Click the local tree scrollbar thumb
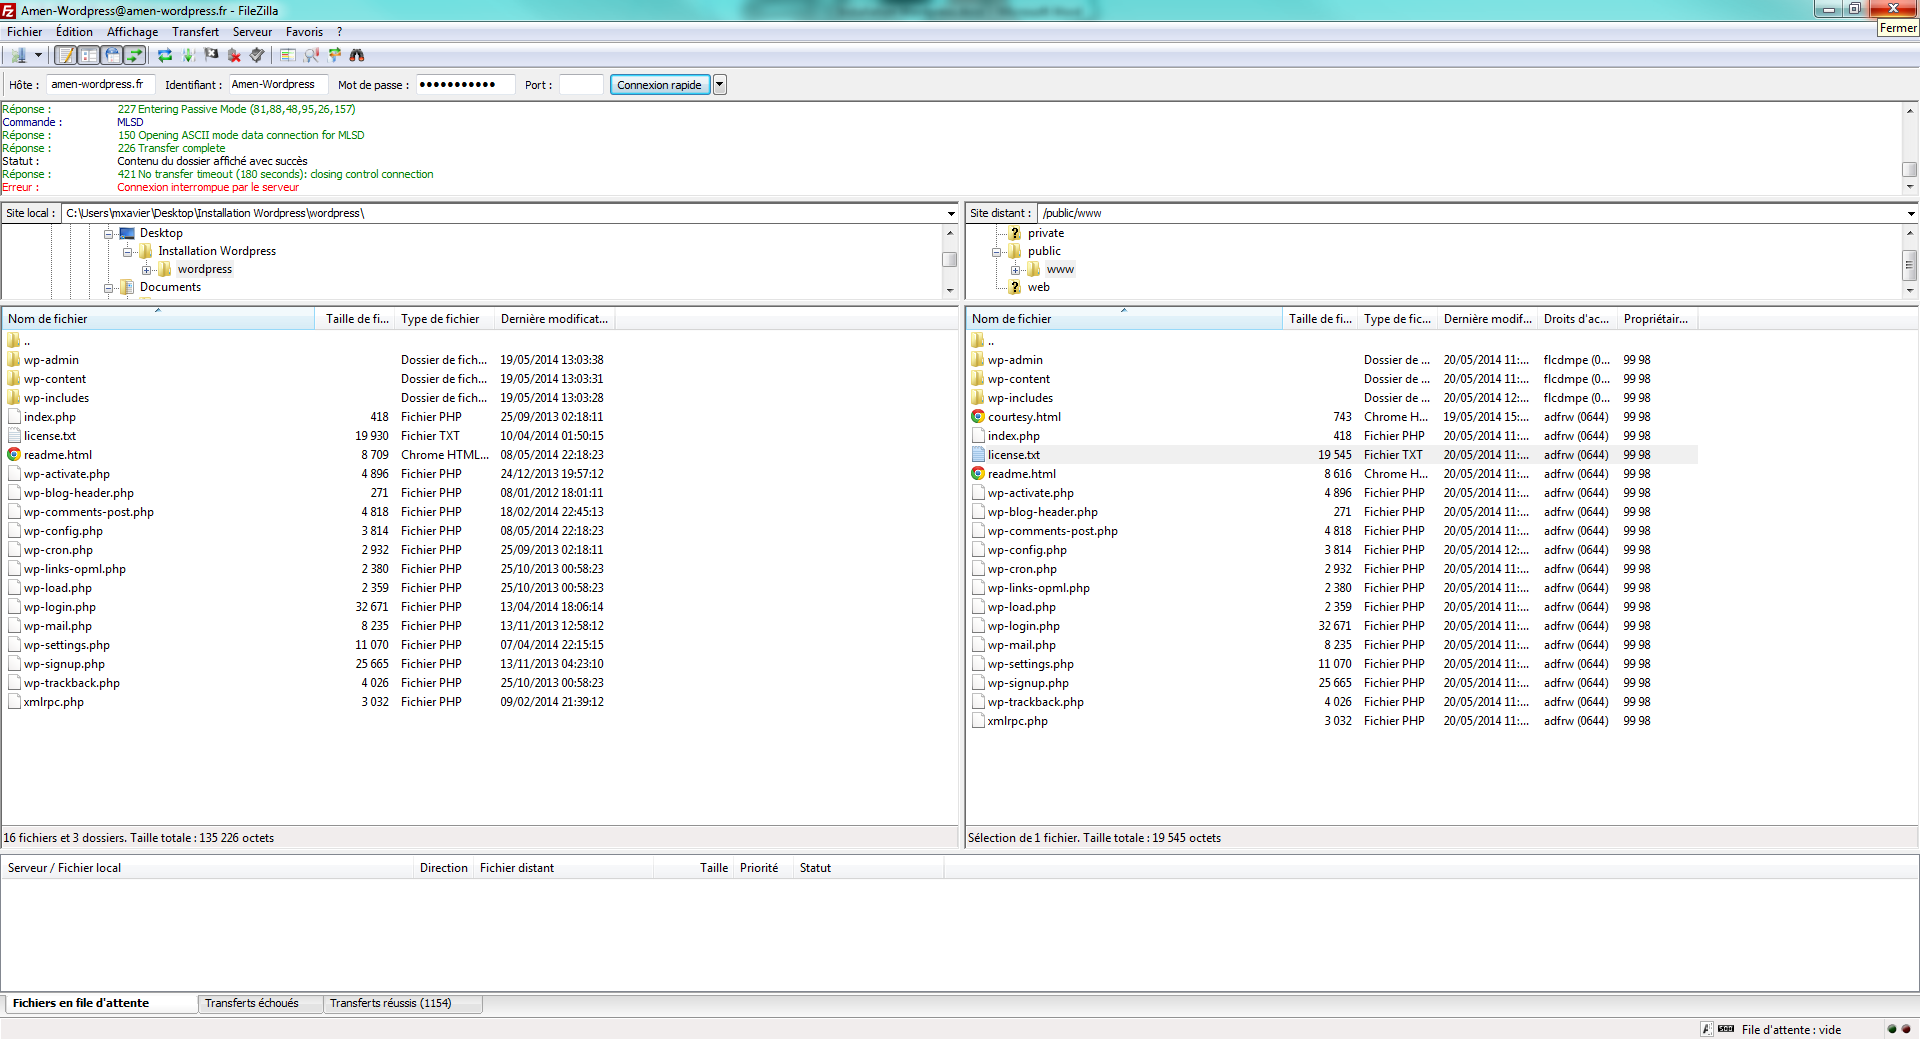Image resolution: width=1920 pixels, height=1040 pixels. tap(950, 259)
